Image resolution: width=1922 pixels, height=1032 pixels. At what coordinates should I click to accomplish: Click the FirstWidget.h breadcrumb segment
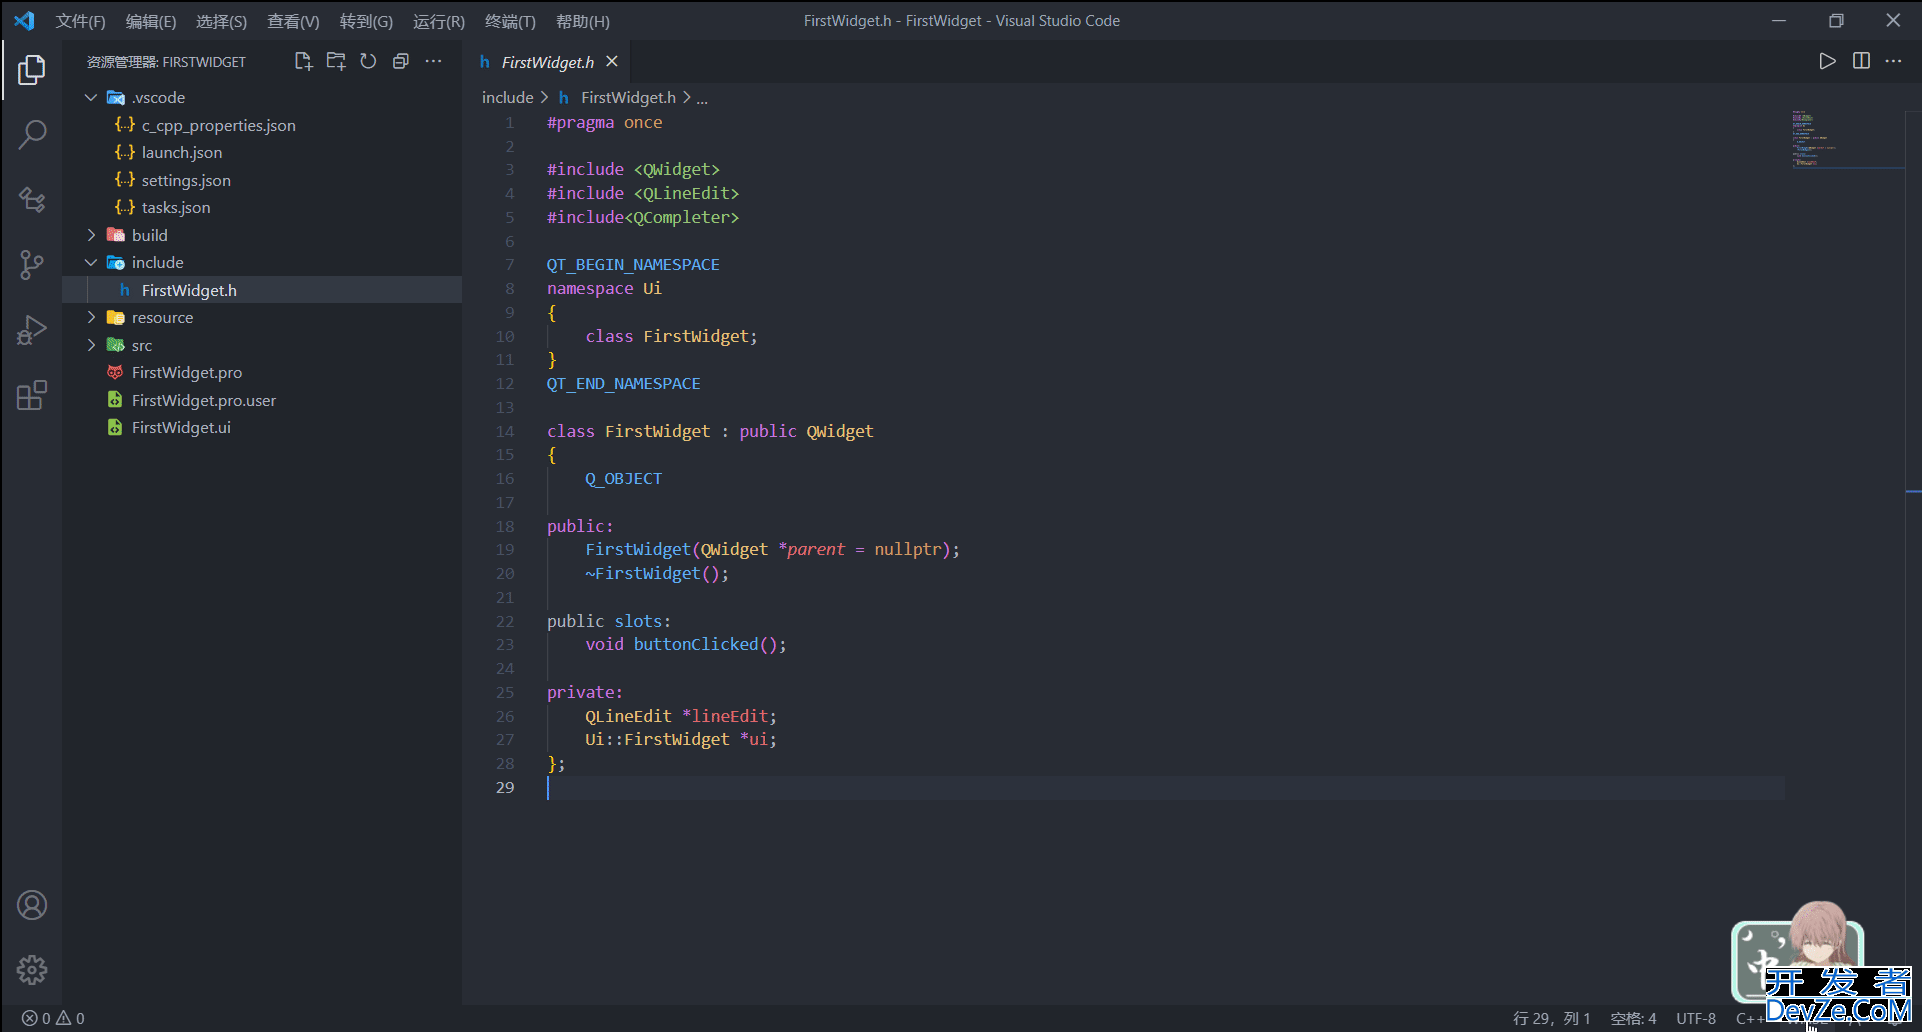click(628, 97)
